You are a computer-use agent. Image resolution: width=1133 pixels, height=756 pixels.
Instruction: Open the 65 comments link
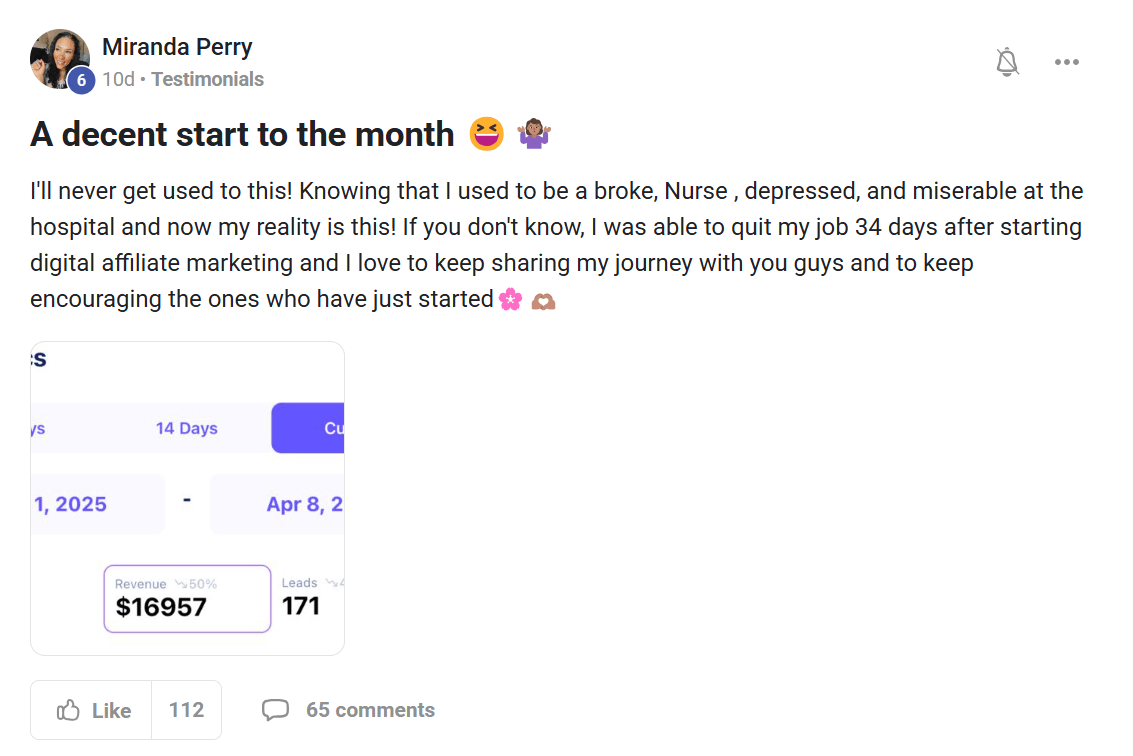[x=370, y=710]
